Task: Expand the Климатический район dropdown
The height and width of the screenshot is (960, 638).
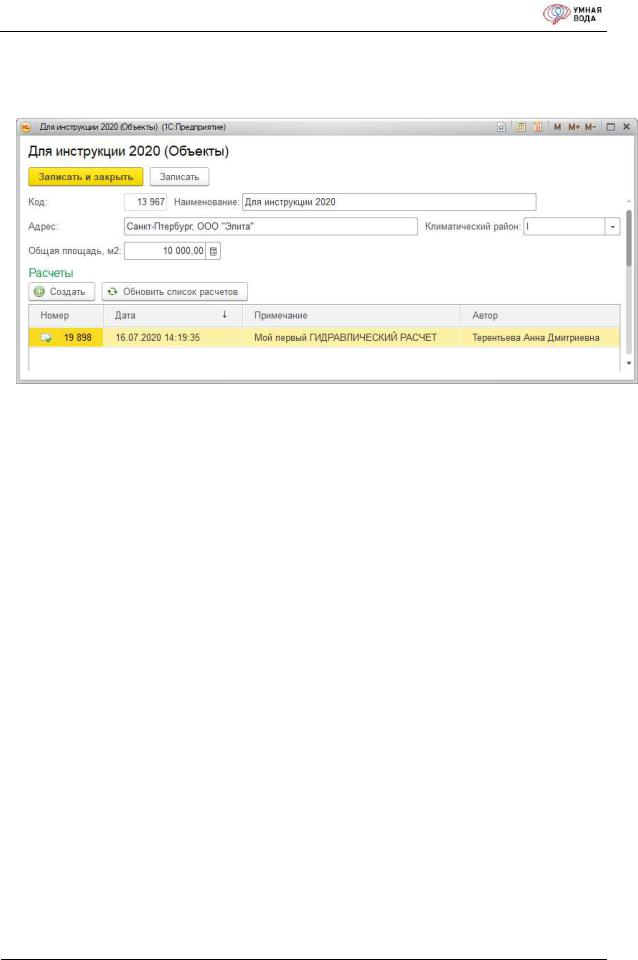Action: click(612, 227)
